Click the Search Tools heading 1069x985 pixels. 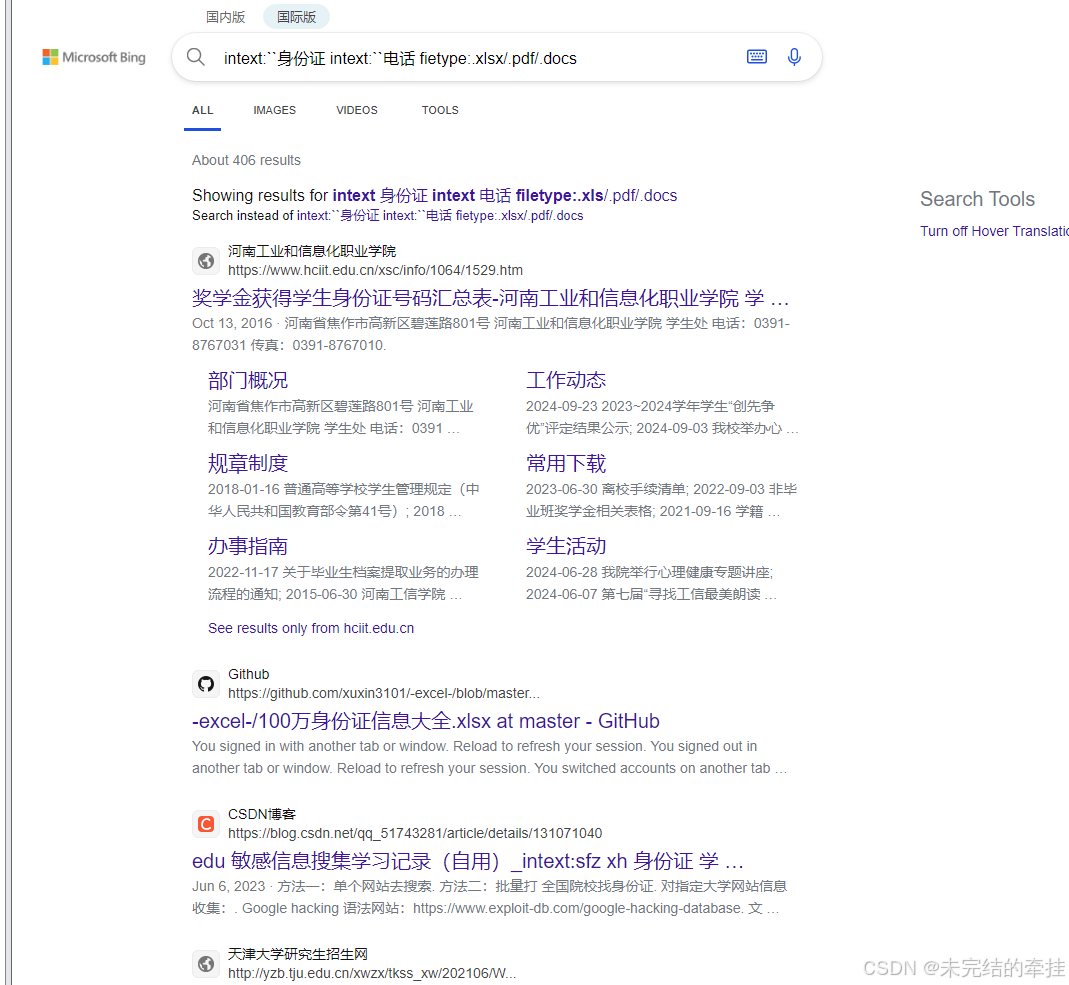tap(978, 199)
